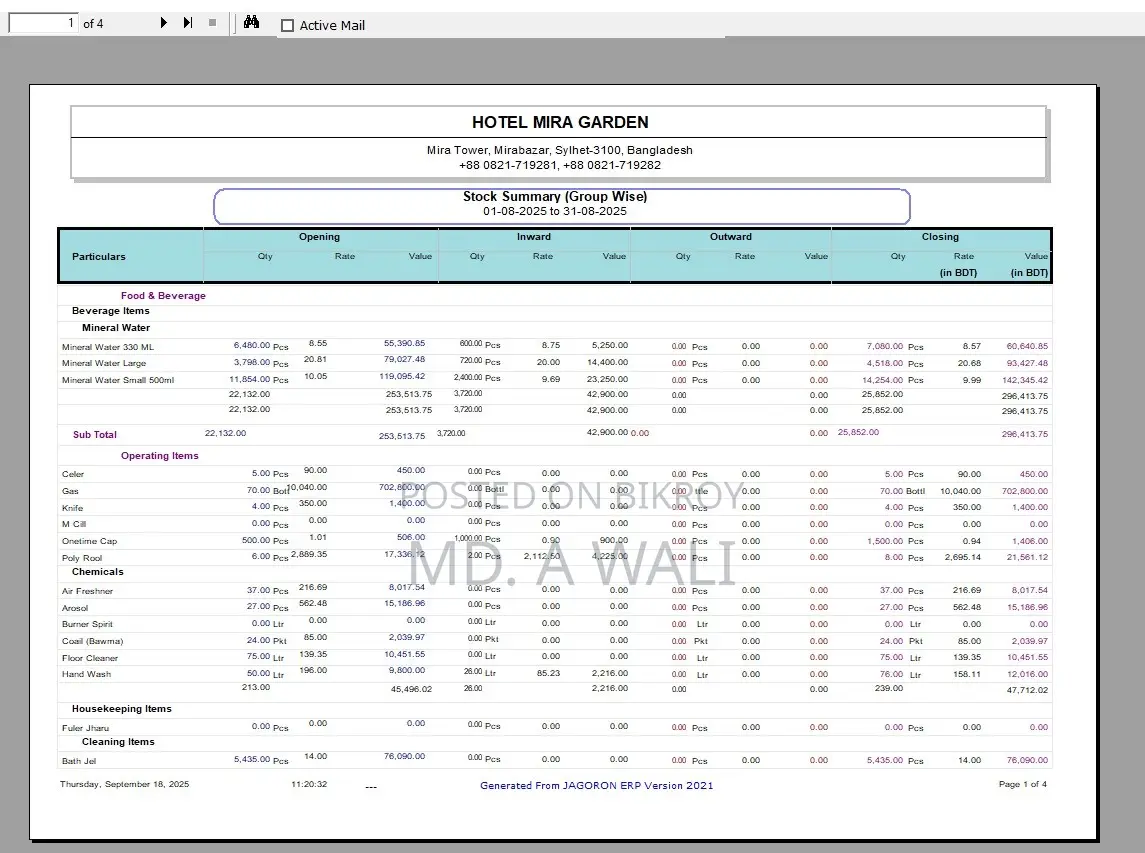Jump to the last report page

coord(188,23)
